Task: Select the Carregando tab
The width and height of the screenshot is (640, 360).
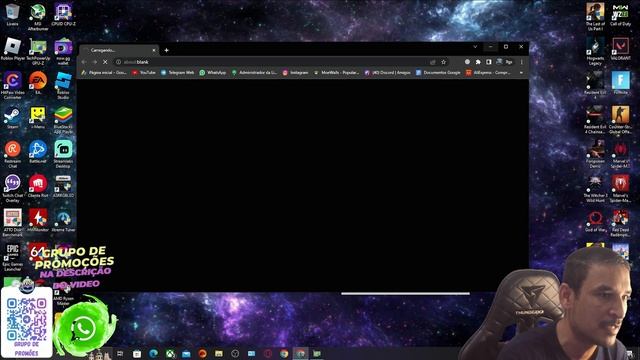Action: click(118, 50)
